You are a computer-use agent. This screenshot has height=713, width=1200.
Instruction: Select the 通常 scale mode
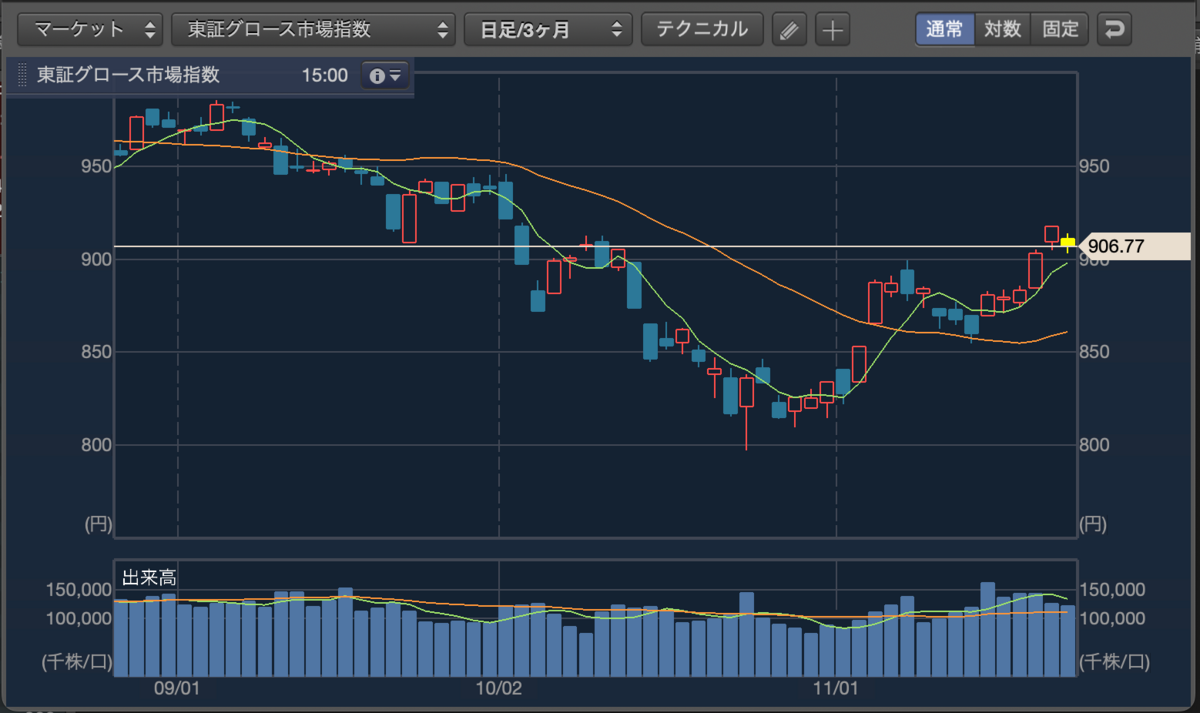(x=944, y=29)
